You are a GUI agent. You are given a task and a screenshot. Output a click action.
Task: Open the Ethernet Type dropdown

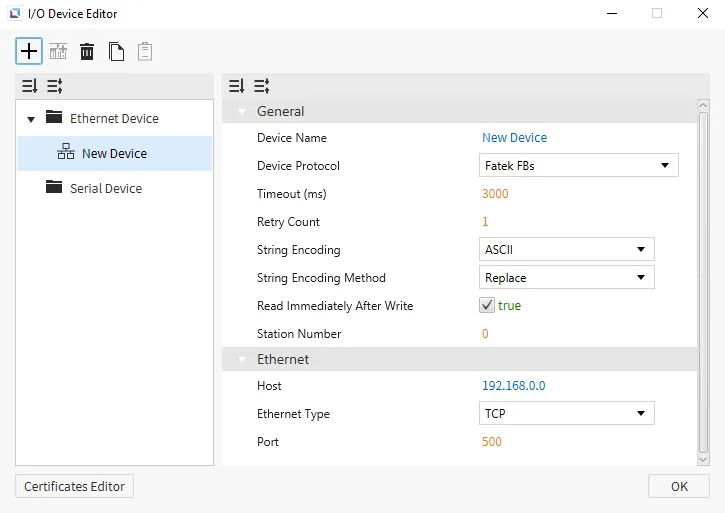point(566,414)
